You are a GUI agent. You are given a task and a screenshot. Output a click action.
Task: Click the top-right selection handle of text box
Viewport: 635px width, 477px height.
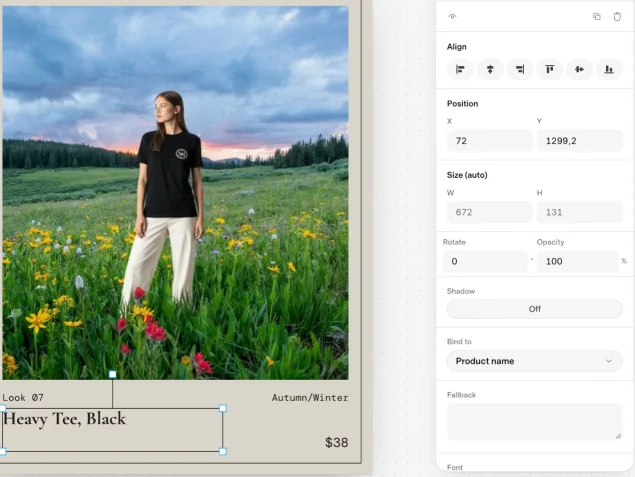click(x=223, y=409)
